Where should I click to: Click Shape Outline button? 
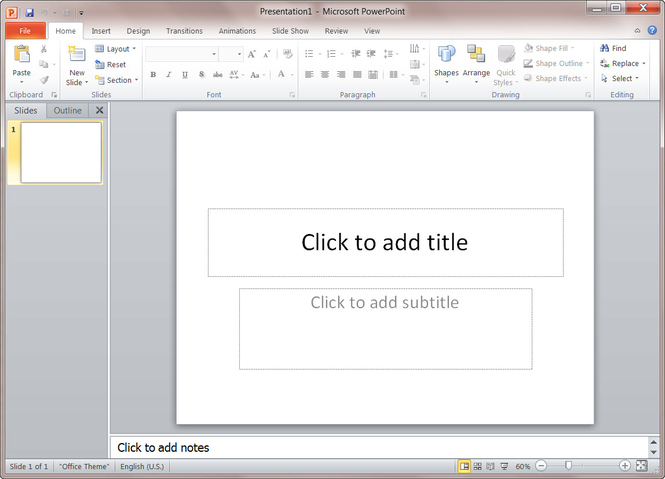(x=556, y=63)
